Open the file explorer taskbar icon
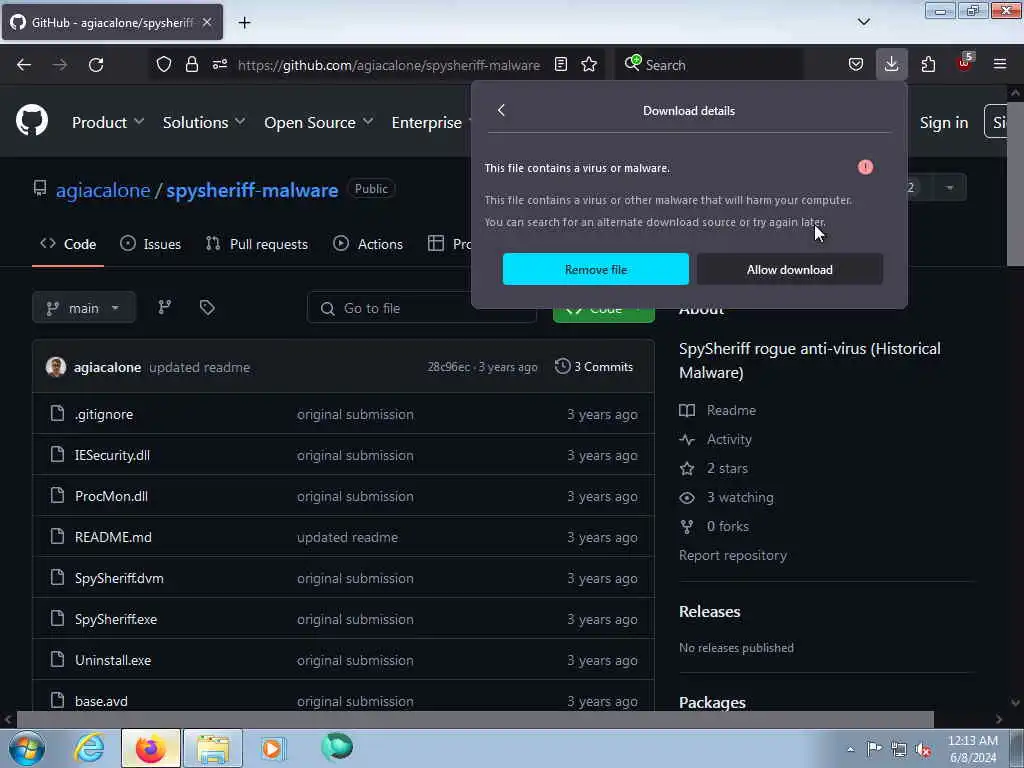This screenshot has width=1024, height=768. [x=213, y=748]
